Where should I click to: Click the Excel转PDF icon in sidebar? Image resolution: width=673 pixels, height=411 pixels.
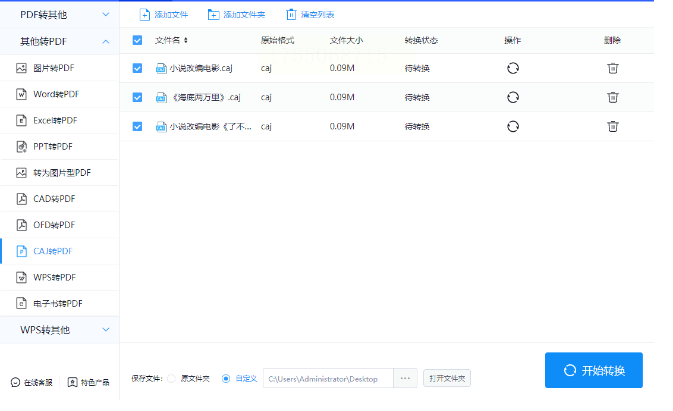pyautogui.click(x=21, y=120)
